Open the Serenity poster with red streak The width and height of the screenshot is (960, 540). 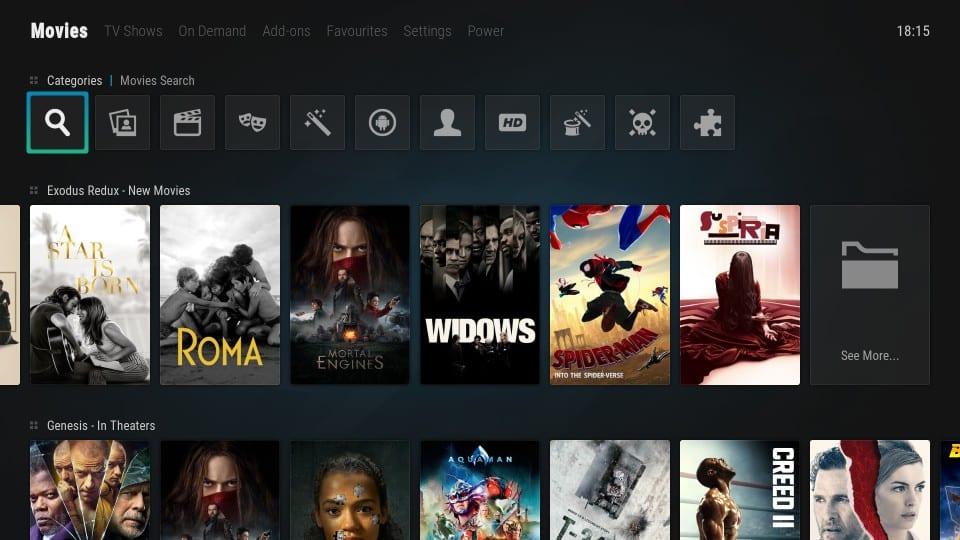pyautogui.click(x=869, y=490)
